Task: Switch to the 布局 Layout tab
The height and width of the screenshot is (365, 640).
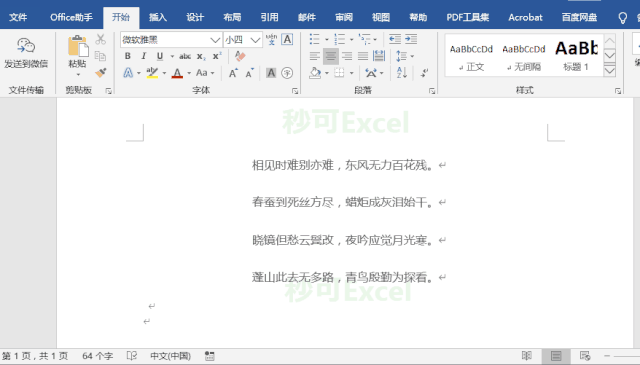Action: pos(232,18)
